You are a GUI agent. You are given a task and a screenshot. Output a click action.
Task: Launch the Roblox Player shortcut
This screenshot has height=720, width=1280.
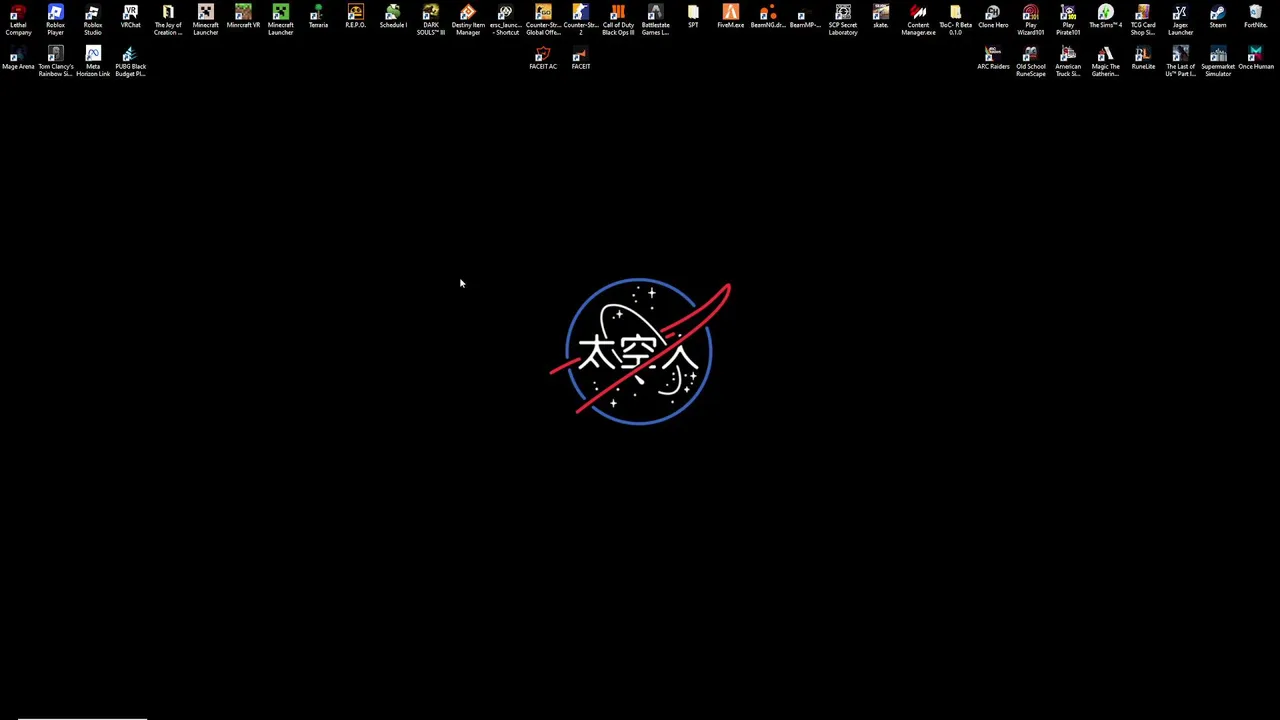point(55,20)
